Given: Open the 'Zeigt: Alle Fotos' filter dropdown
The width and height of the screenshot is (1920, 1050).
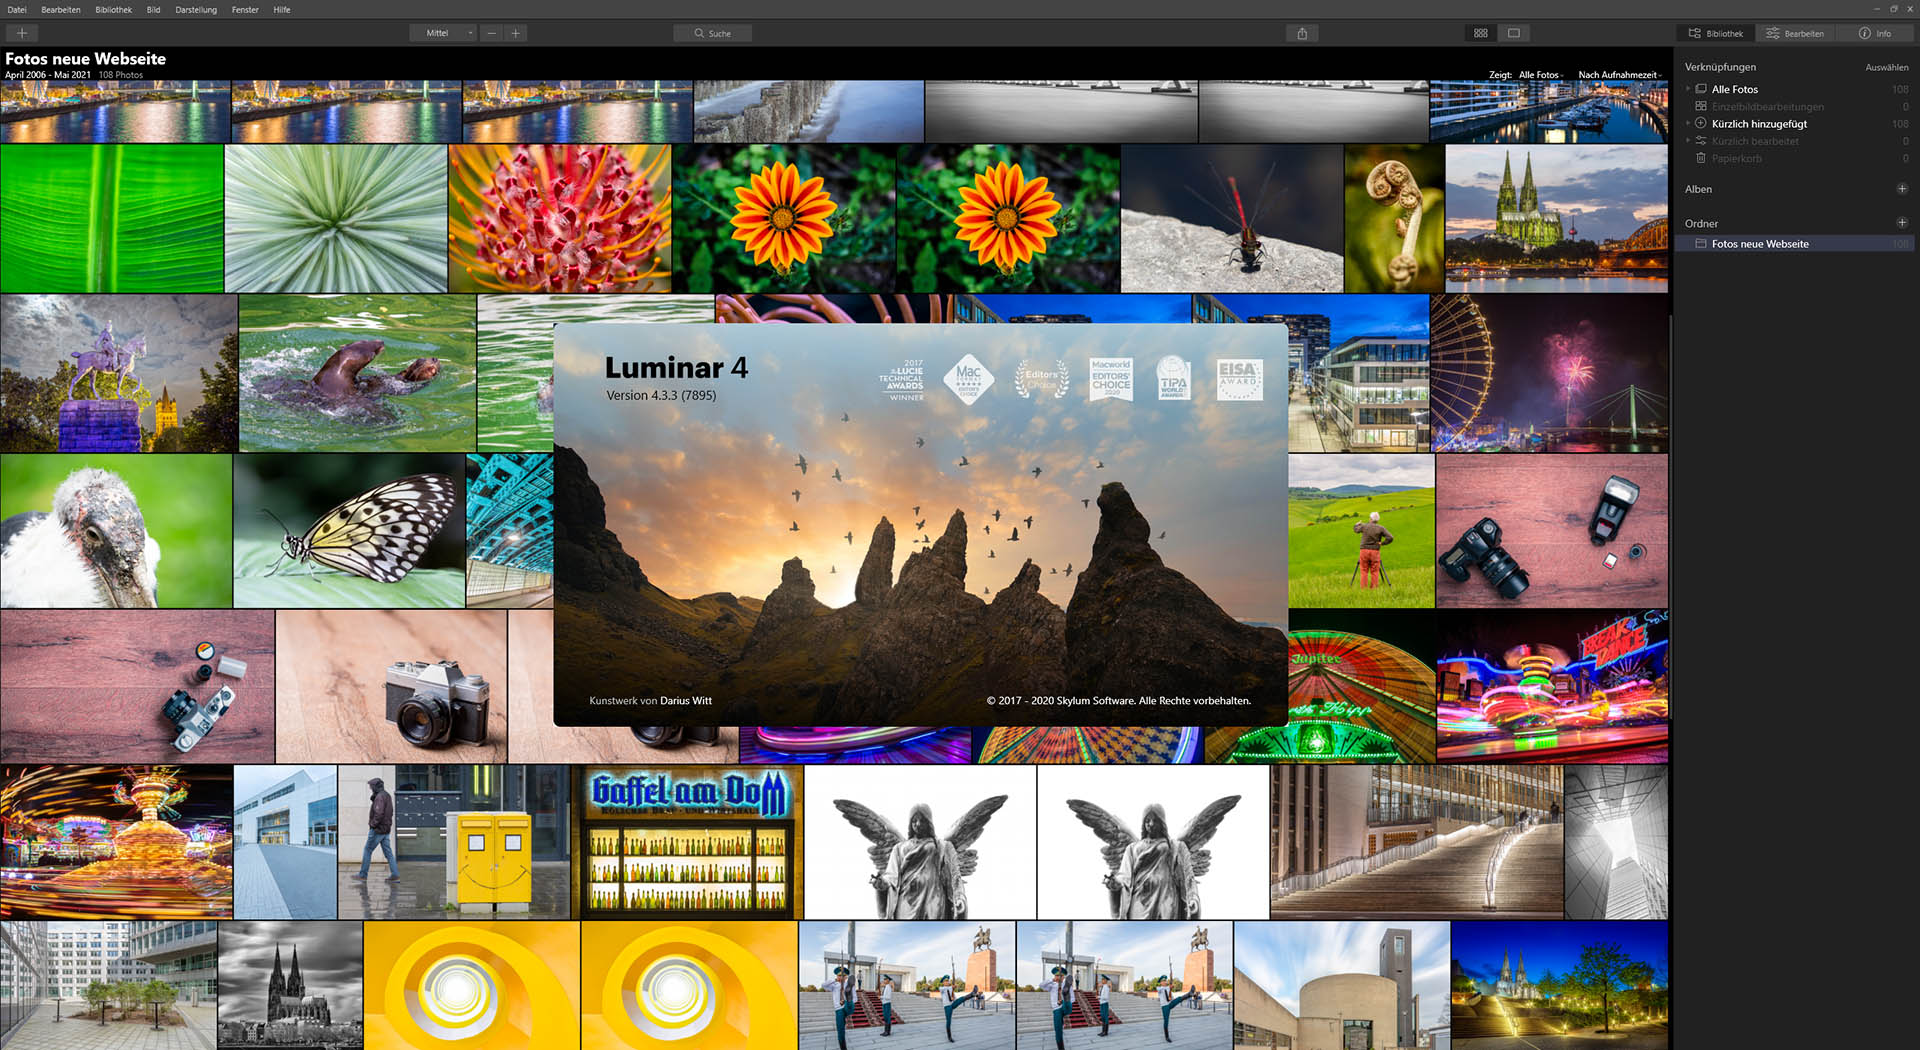Looking at the screenshot, I should click(x=1539, y=75).
